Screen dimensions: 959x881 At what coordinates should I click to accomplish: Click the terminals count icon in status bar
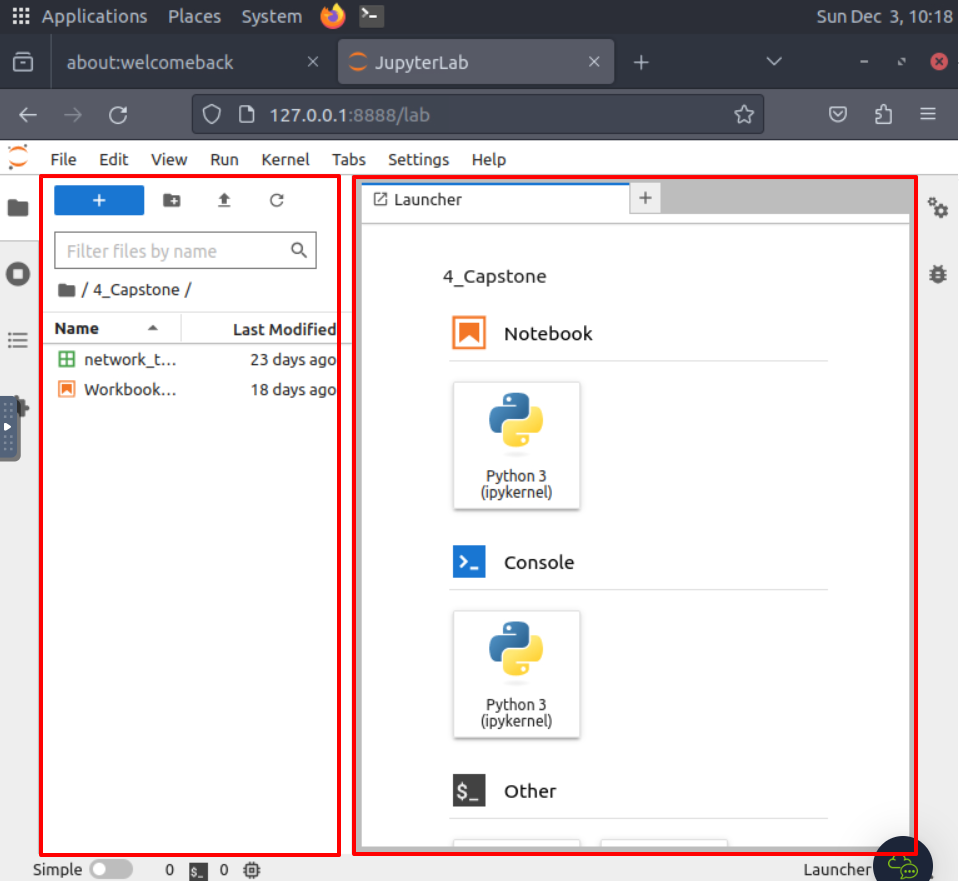pos(198,871)
